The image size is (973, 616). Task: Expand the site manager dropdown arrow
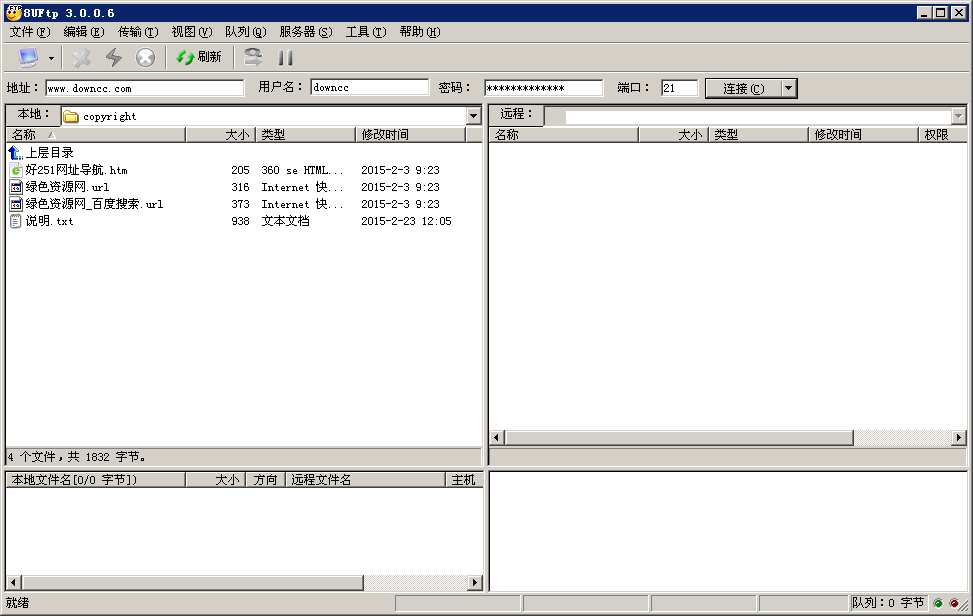[x=49, y=57]
